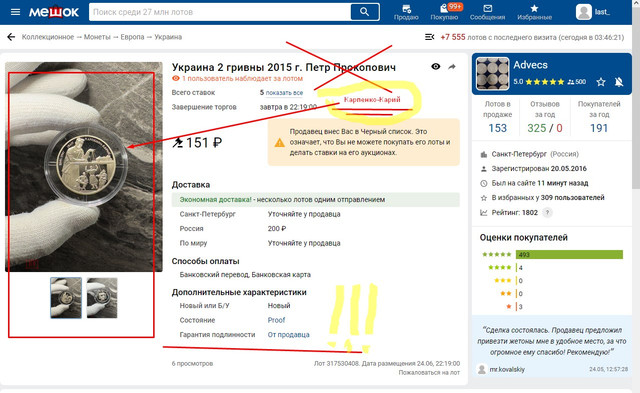Screen dimensions: 640x393
Task: Open the Продаю section
Action: pyautogui.click(x=406, y=12)
